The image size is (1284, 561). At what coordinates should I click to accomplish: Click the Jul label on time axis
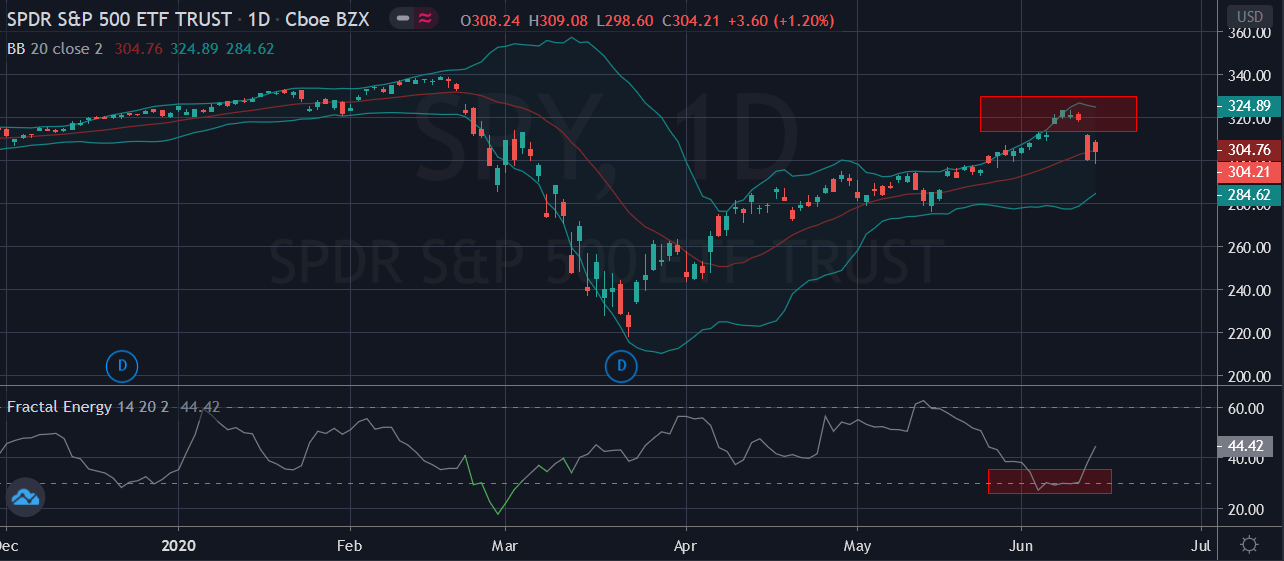pos(1201,546)
